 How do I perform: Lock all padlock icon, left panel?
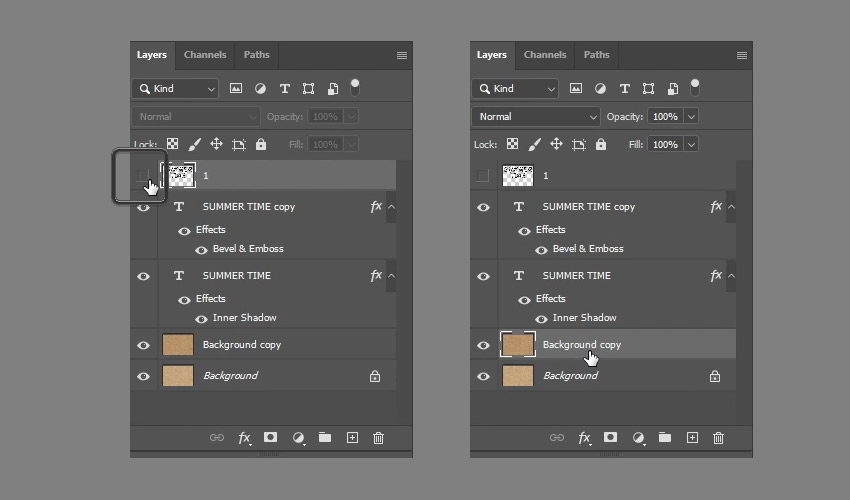261,144
